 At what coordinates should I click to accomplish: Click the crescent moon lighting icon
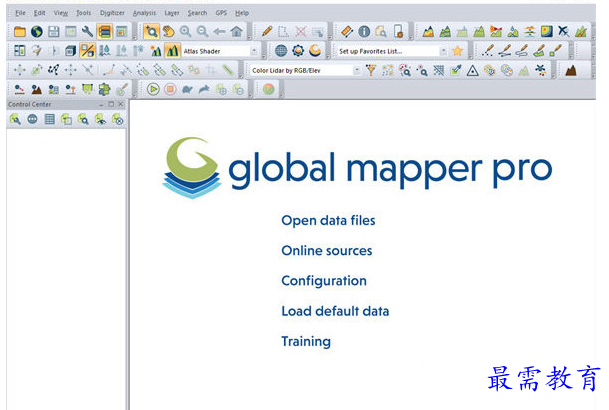click(315, 50)
